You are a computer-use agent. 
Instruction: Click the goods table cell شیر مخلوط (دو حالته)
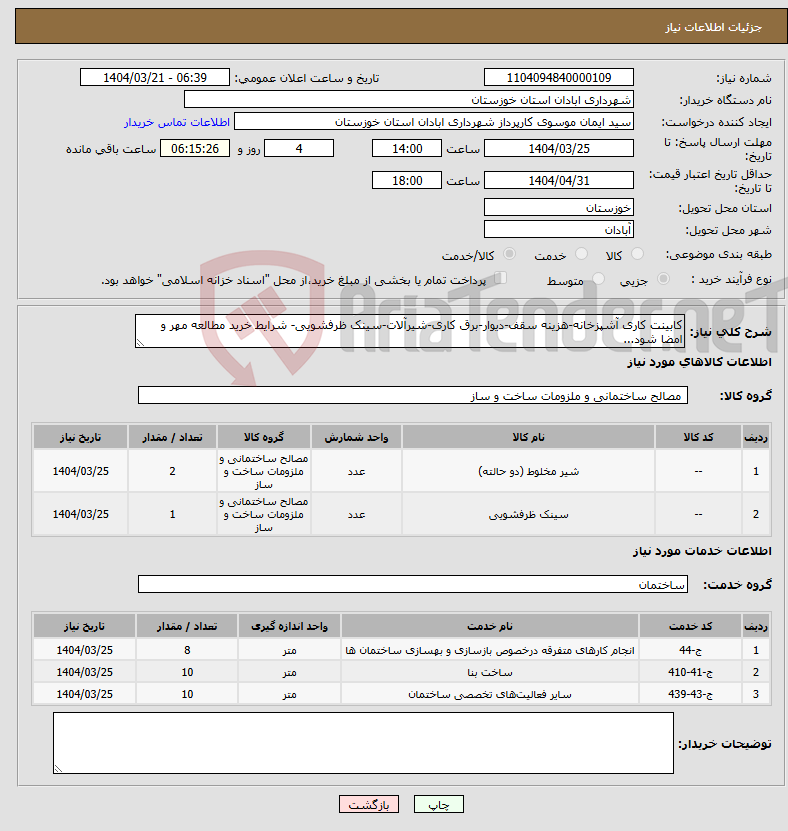point(528,471)
